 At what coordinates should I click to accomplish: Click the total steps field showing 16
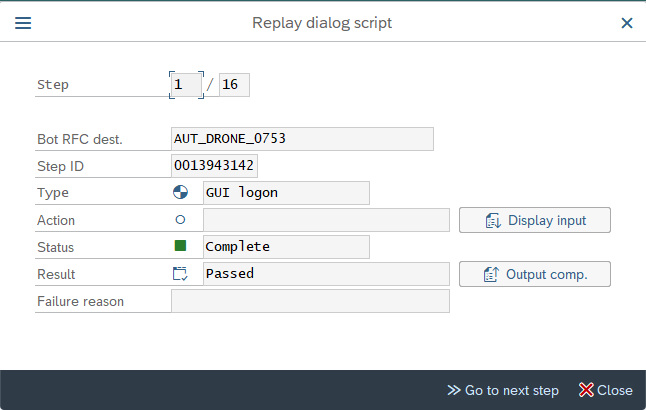click(234, 85)
